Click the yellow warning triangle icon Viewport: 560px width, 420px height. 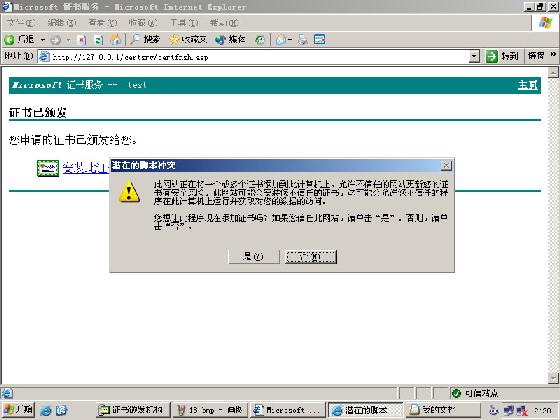pos(129,192)
